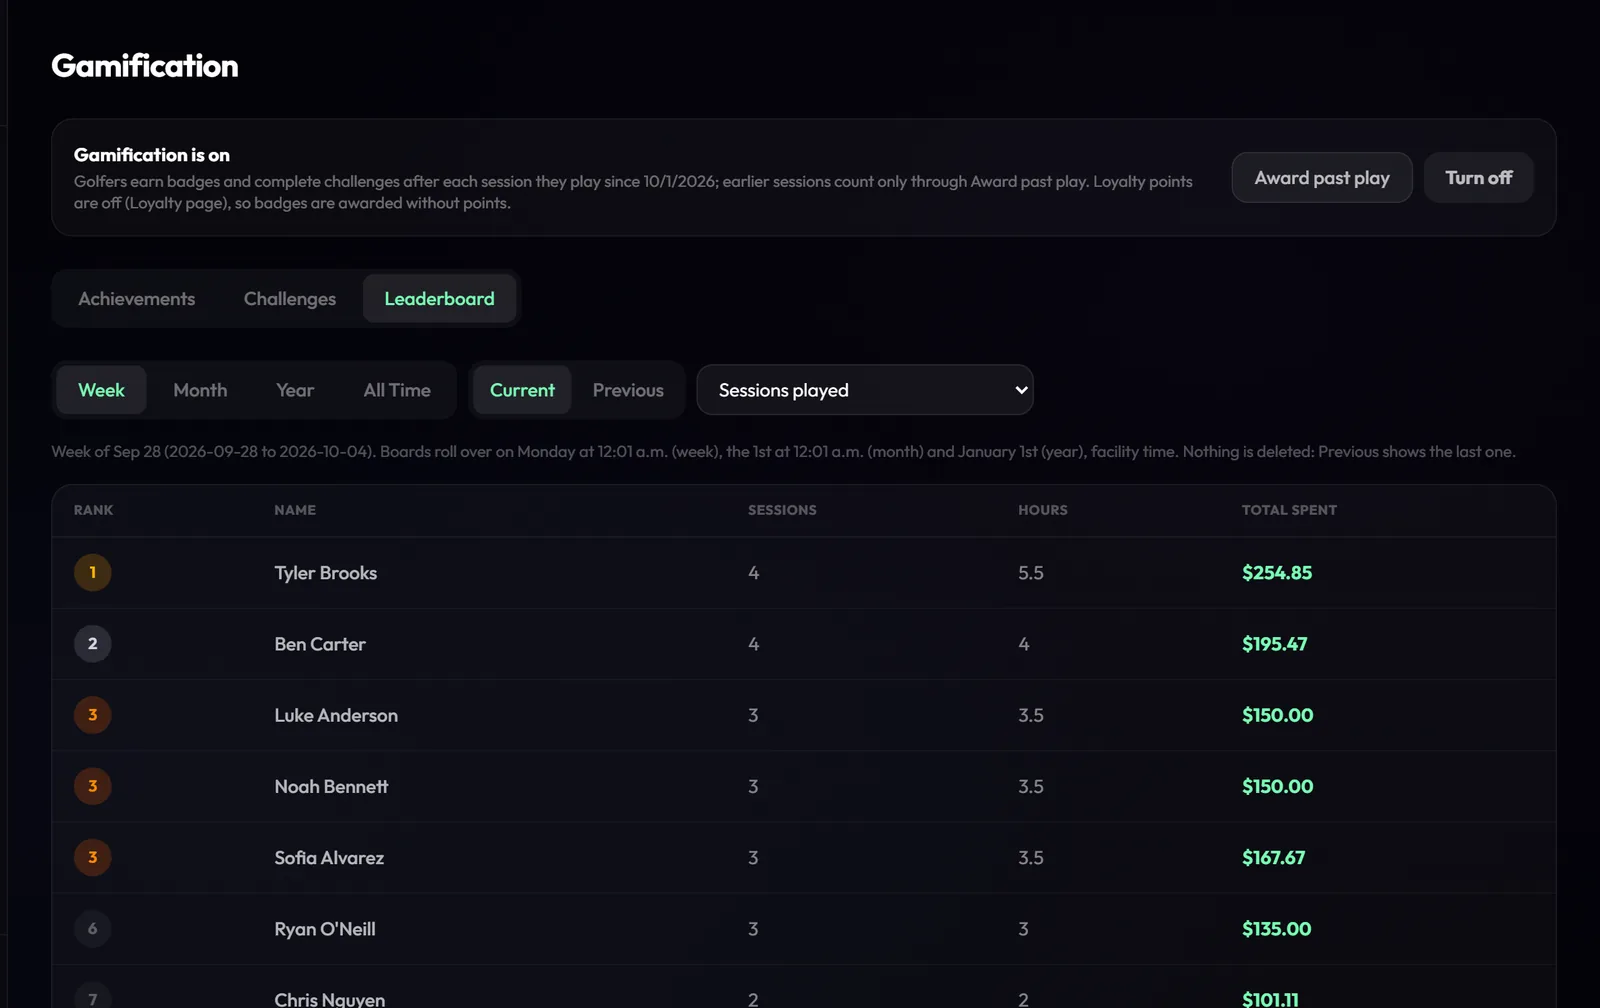
Task: Select the Month period filter
Action: point(200,390)
